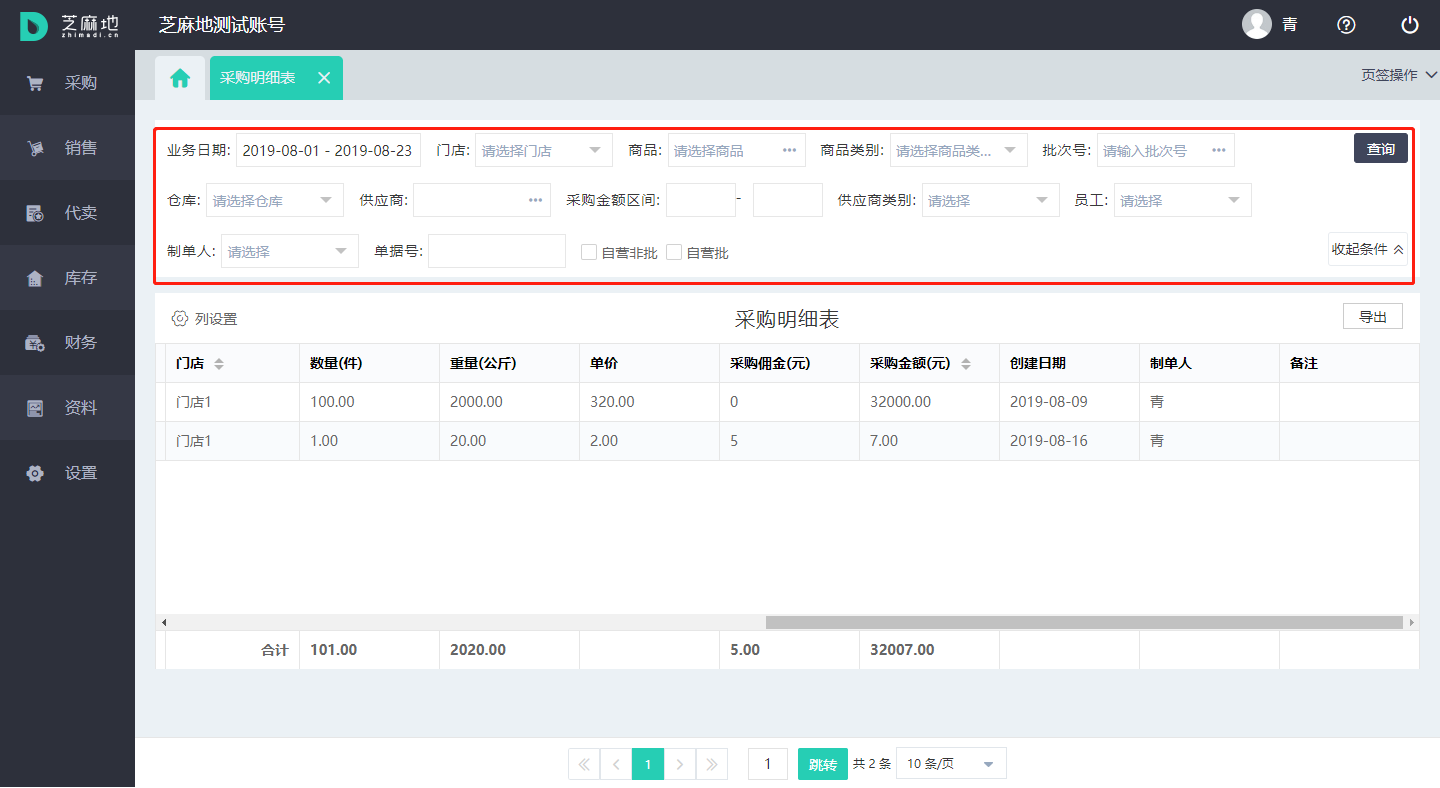Open the 门店 dropdown
Image resolution: width=1440 pixels, height=788 pixels.
544,150
